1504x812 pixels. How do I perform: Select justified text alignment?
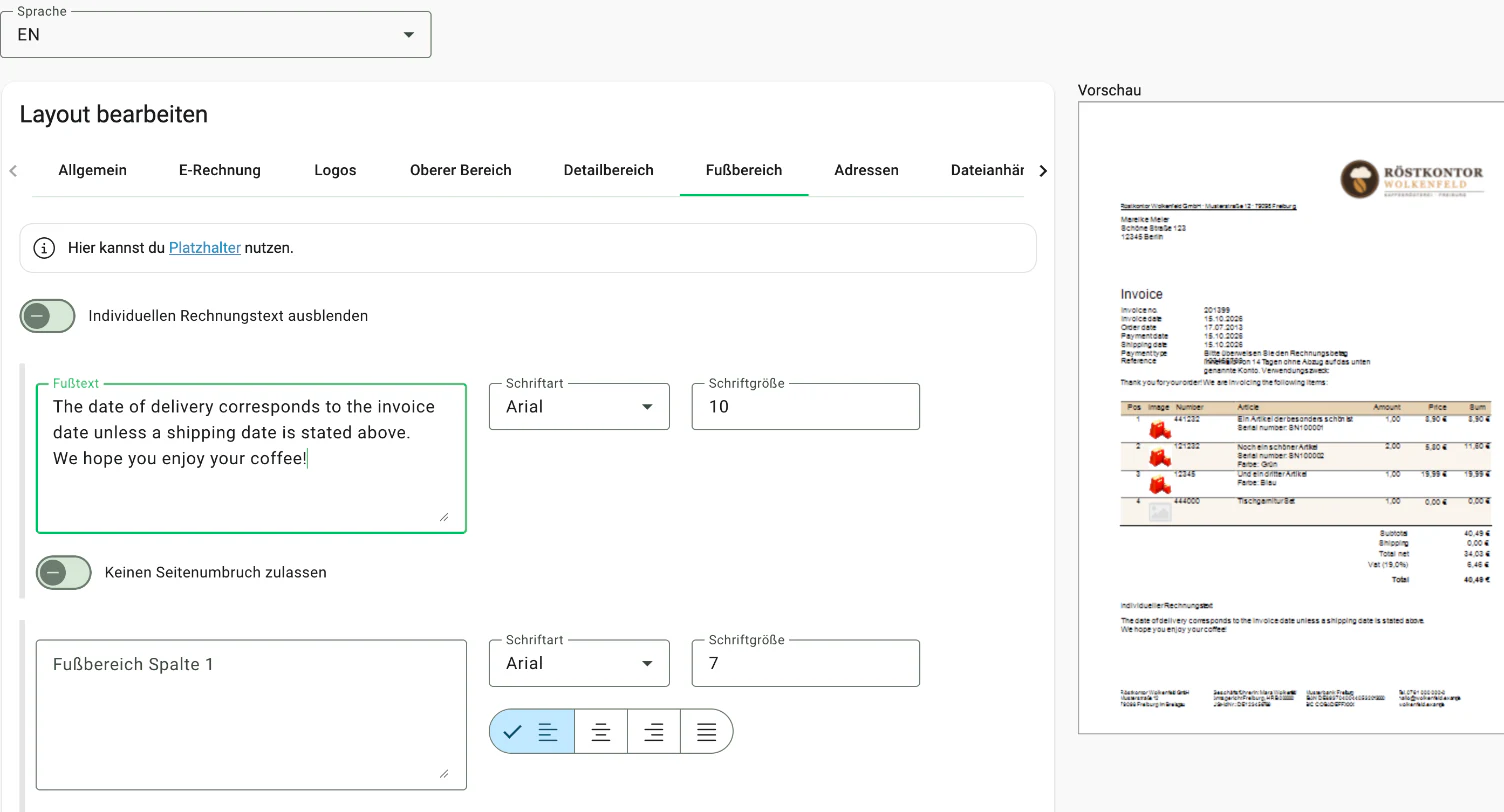[x=706, y=732]
